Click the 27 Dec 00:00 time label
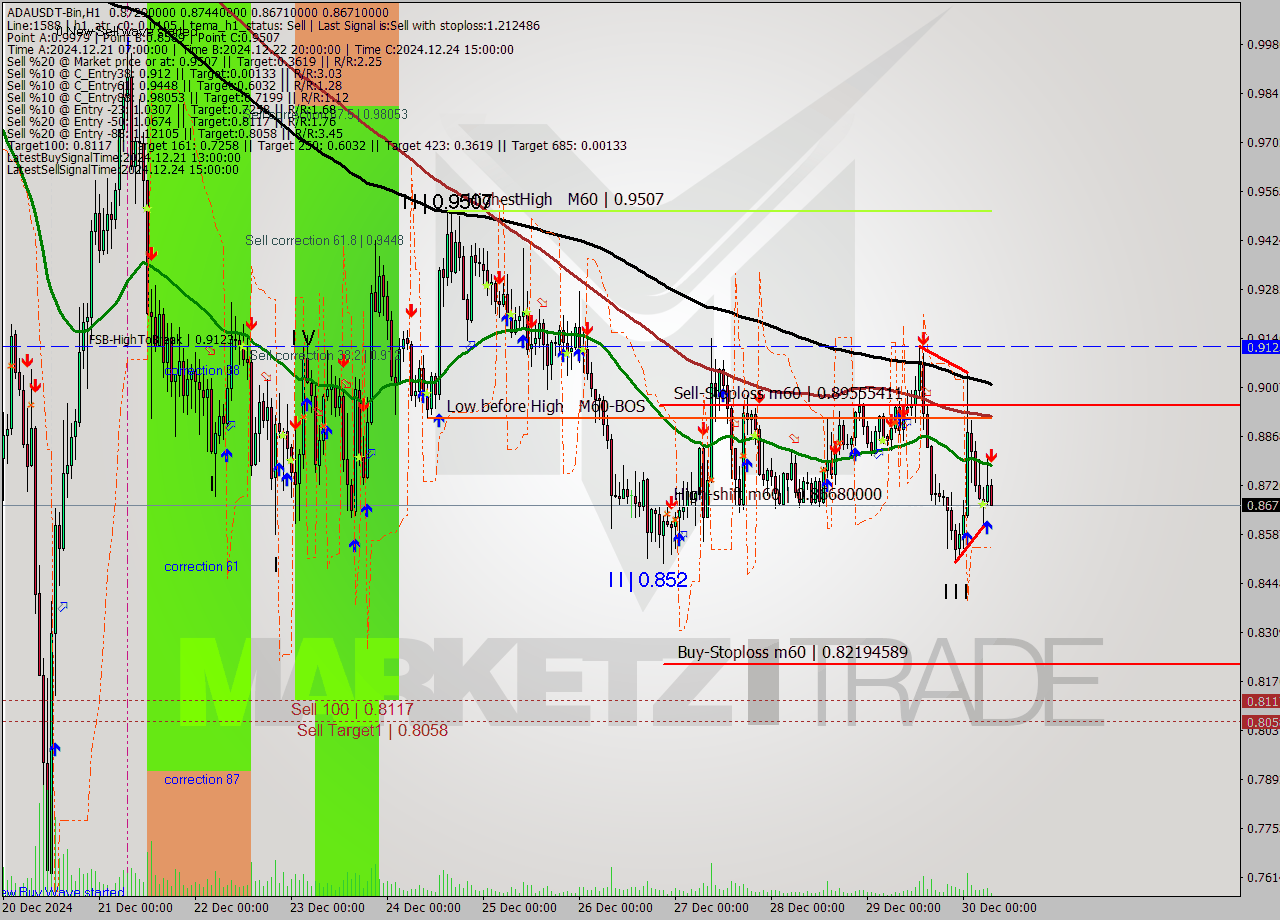Image resolution: width=1280 pixels, height=920 pixels. click(710, 908)
